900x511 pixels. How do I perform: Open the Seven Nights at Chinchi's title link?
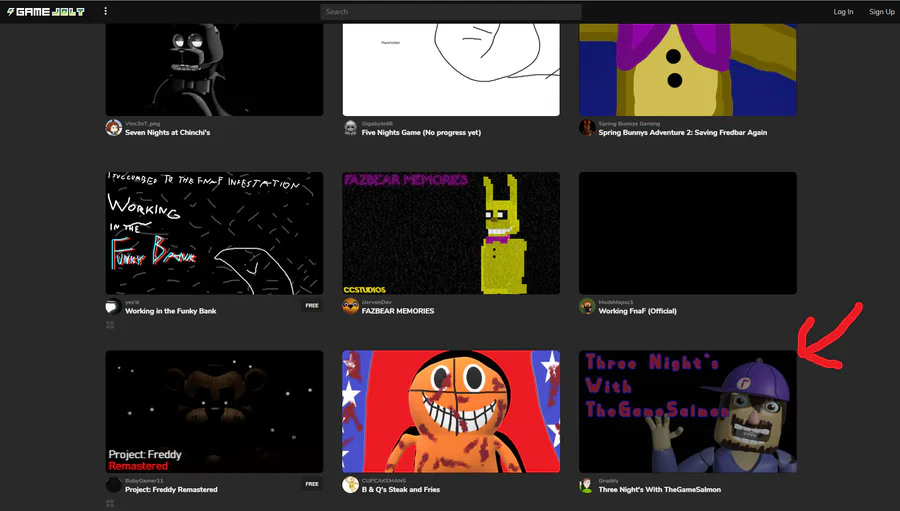click(x=168, y=133)
